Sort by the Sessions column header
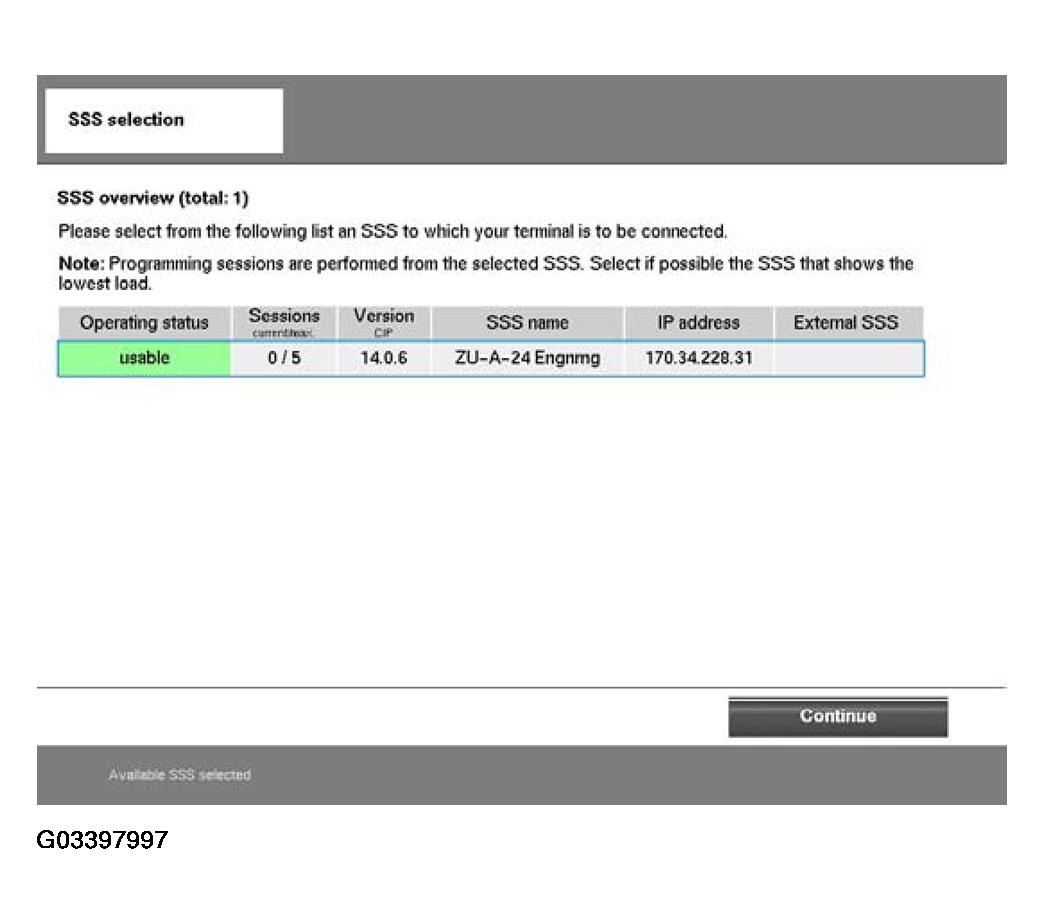The height and width of the screenshot is (924, 1045). click(x=284, y=321)
